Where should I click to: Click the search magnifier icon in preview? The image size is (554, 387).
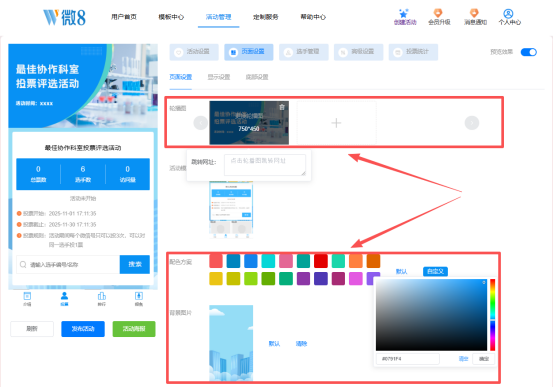(23, 264)
